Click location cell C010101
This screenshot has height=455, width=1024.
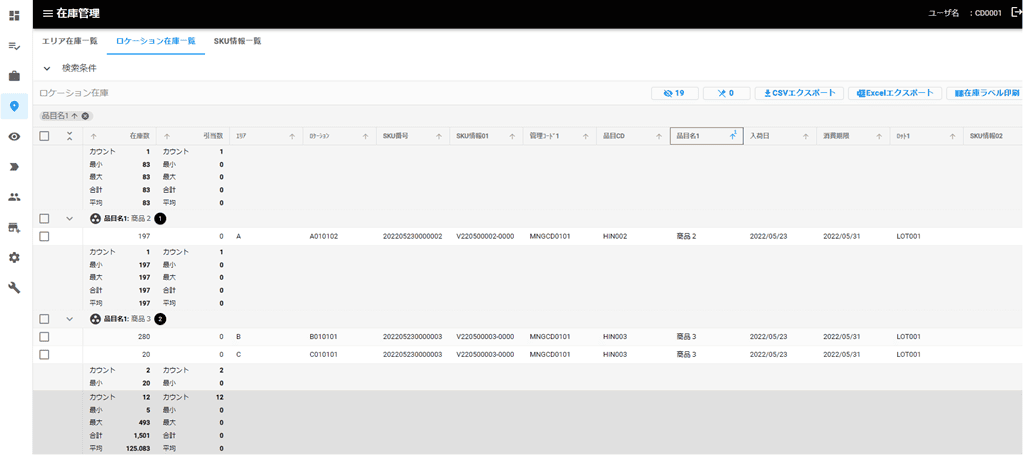323,354
